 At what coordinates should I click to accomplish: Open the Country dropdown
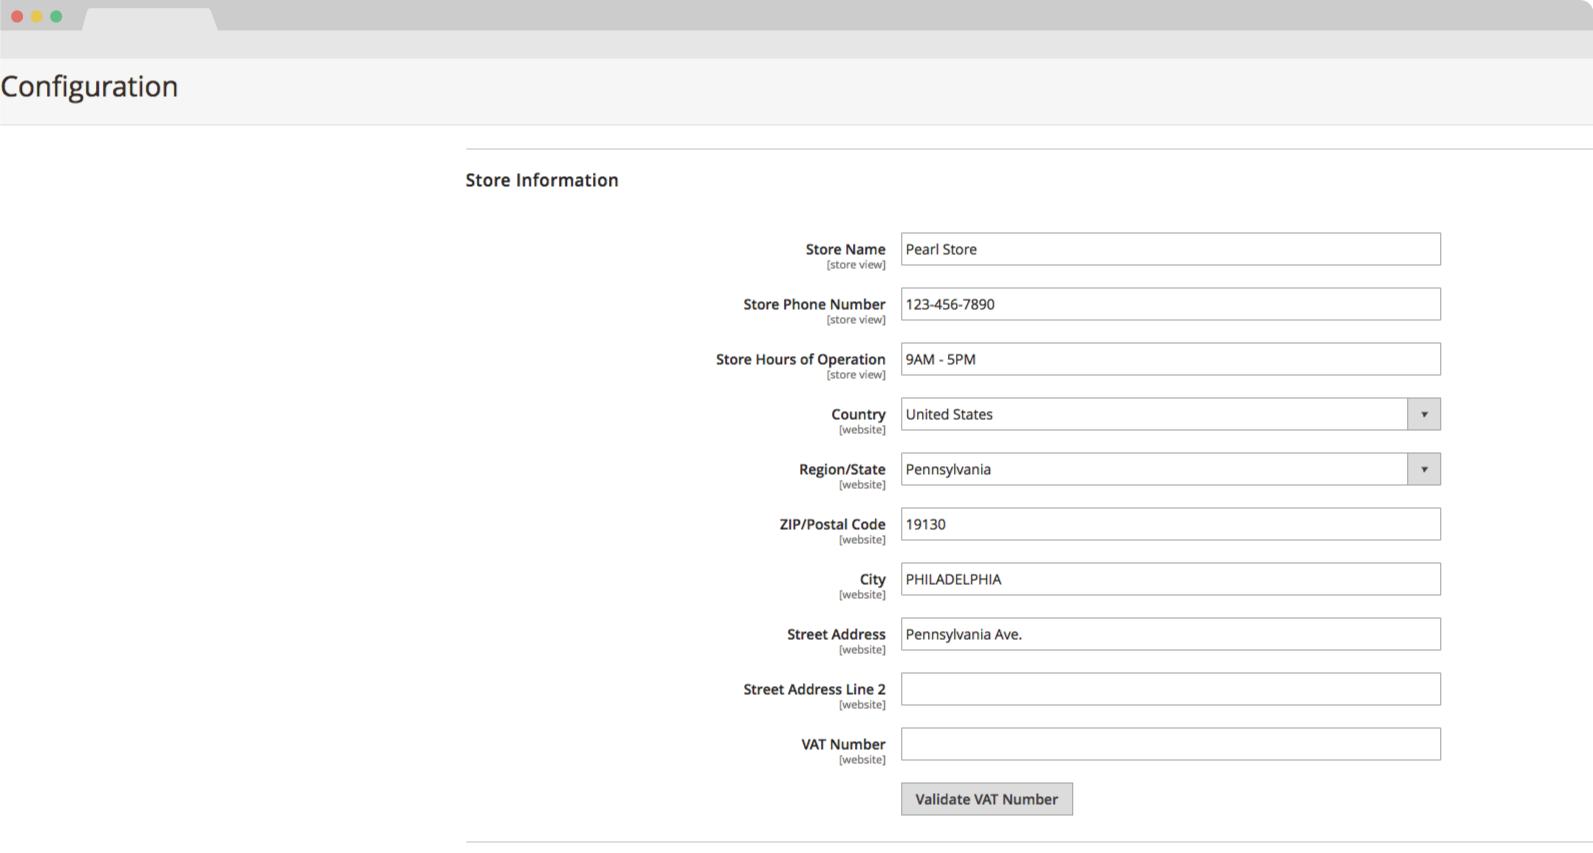tap(1170, 414)
